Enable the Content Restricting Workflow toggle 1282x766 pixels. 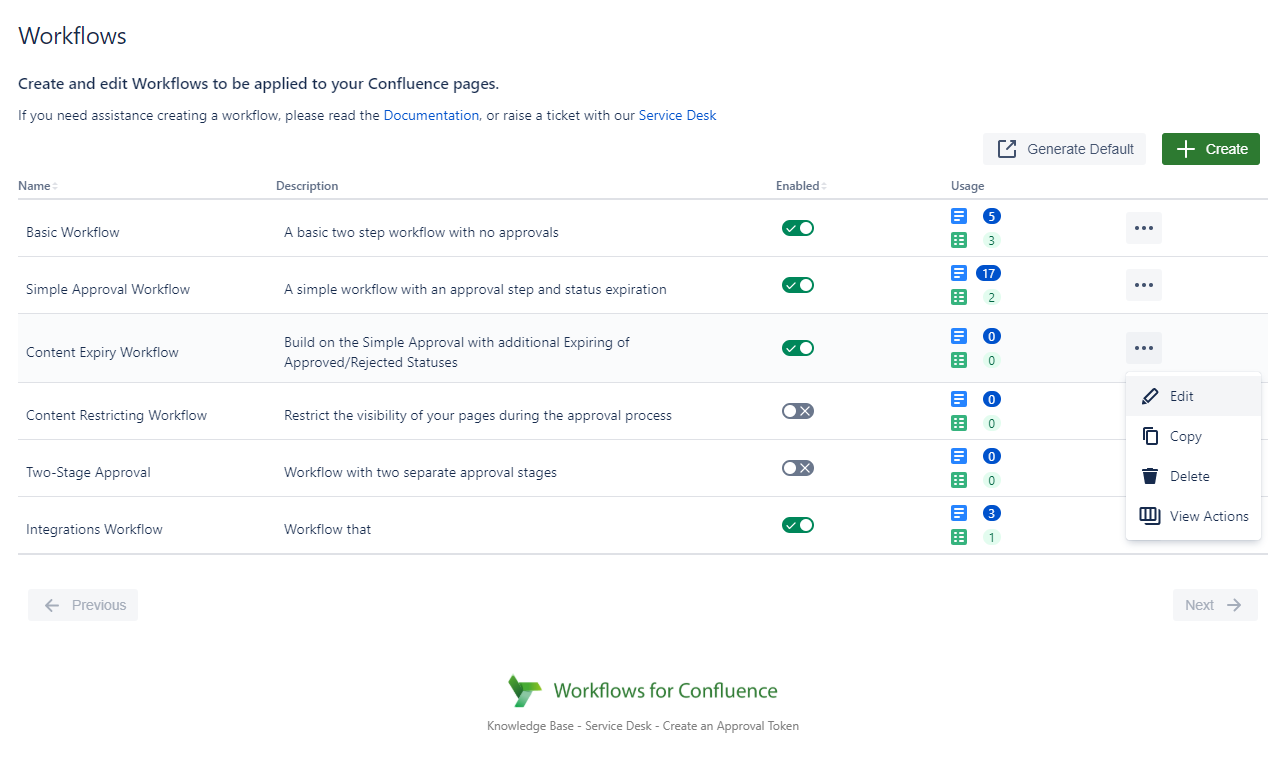click(797, 410)
